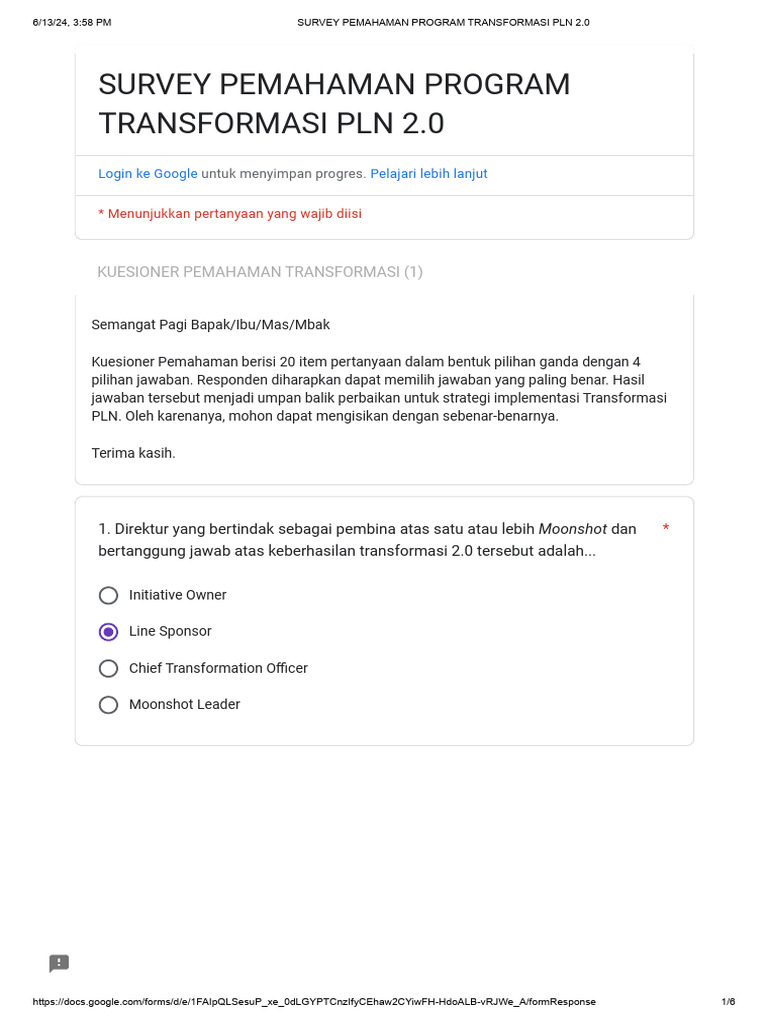The width and height of the screenshot is (768, 1024).
Task: Click the red 'Menunjukkan pertanyaan yang wajib diisi' notice
Action: pos(230,214)
